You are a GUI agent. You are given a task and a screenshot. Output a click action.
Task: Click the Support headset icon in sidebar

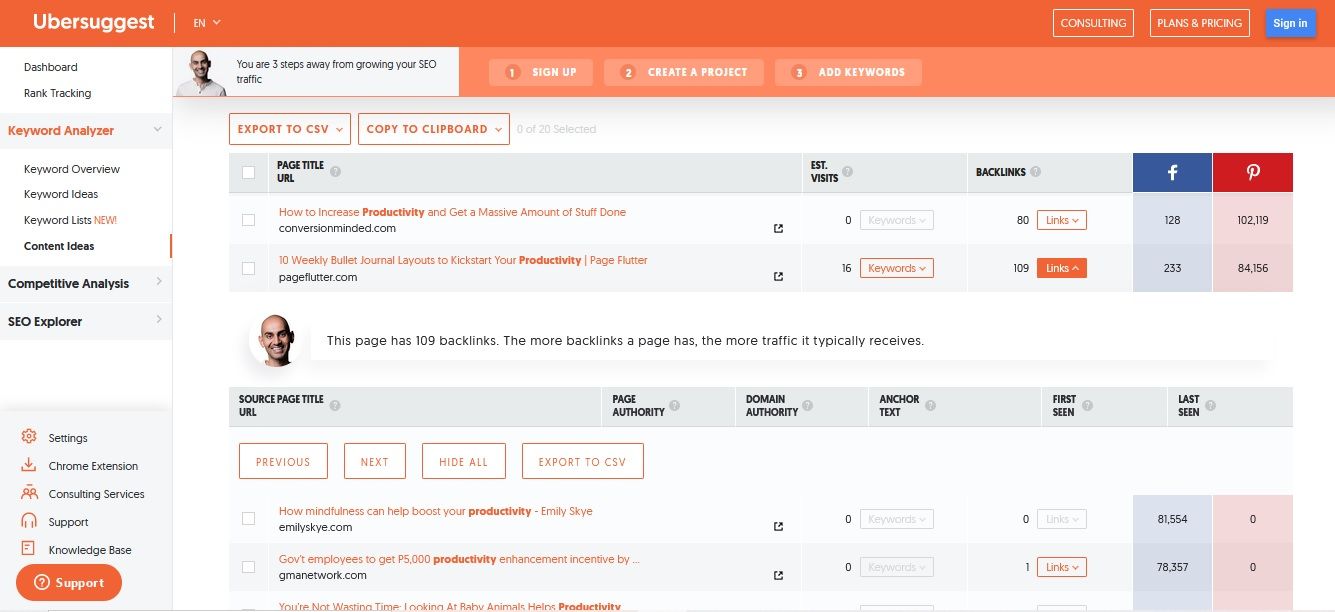click(29, 521)
